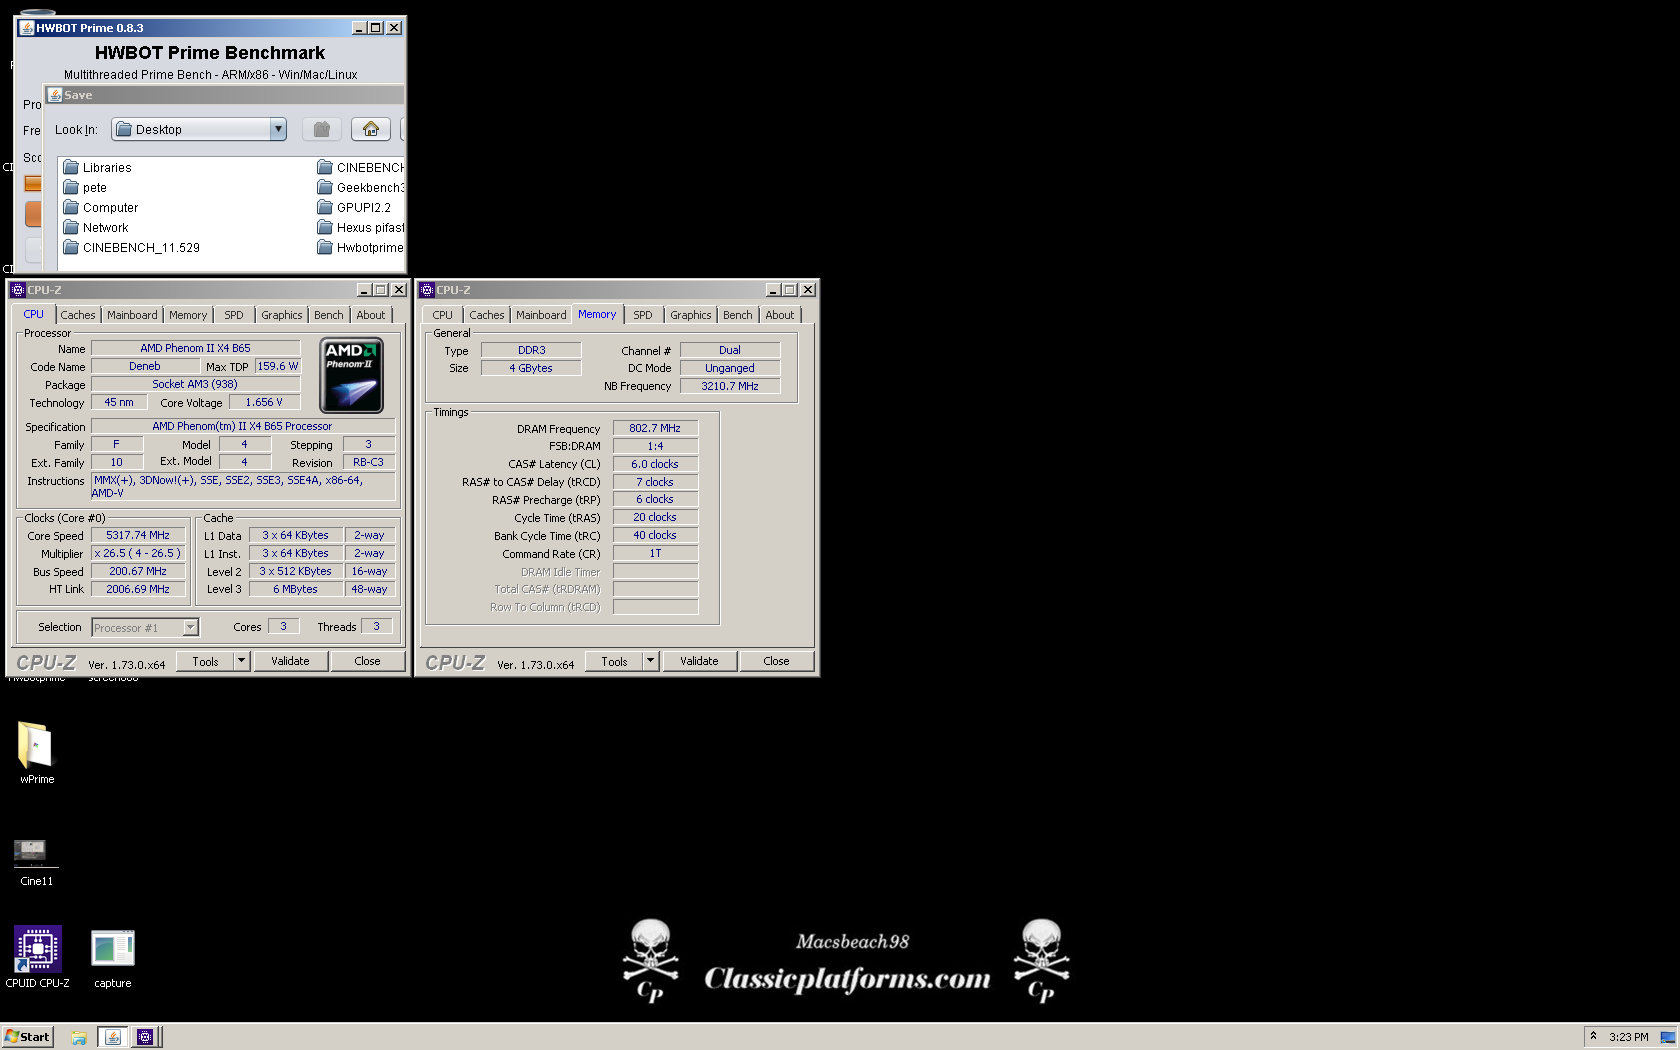Show hidden system tray icons arrow

(1593, 1036)
